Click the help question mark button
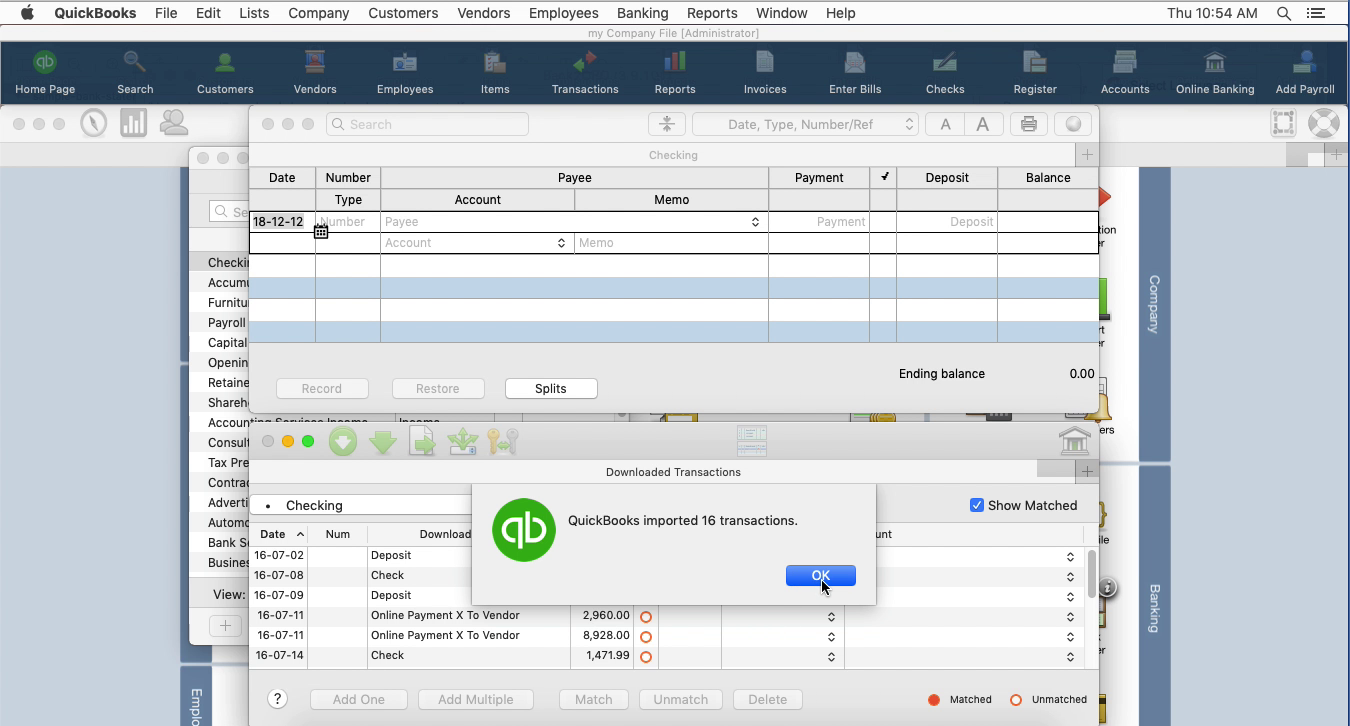The image size is (1350, 726). tap(278, 699)
